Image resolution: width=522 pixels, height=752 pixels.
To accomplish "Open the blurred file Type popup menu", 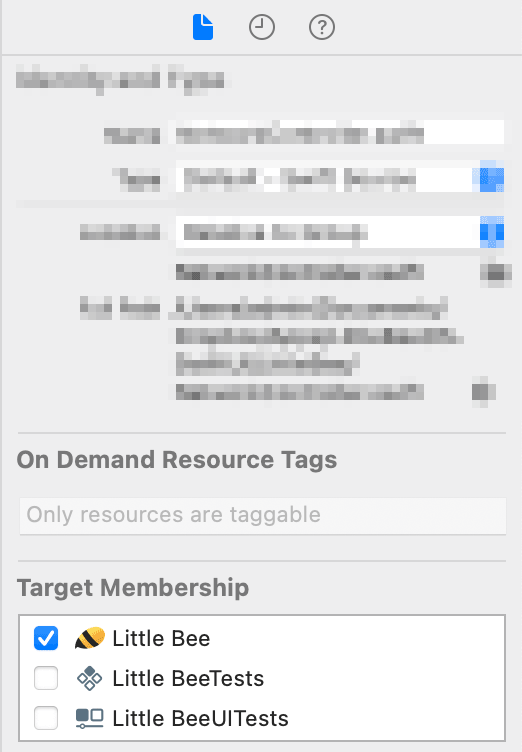I will coord(340,179).
